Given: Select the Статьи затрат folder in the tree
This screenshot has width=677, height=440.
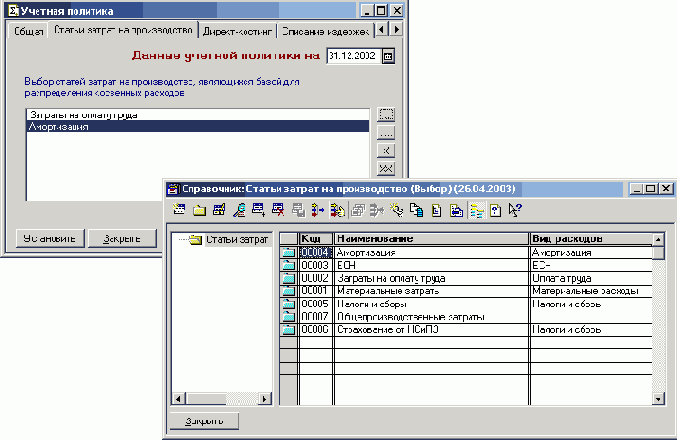Looking at the screenshot, I should [x=229, y=240].
